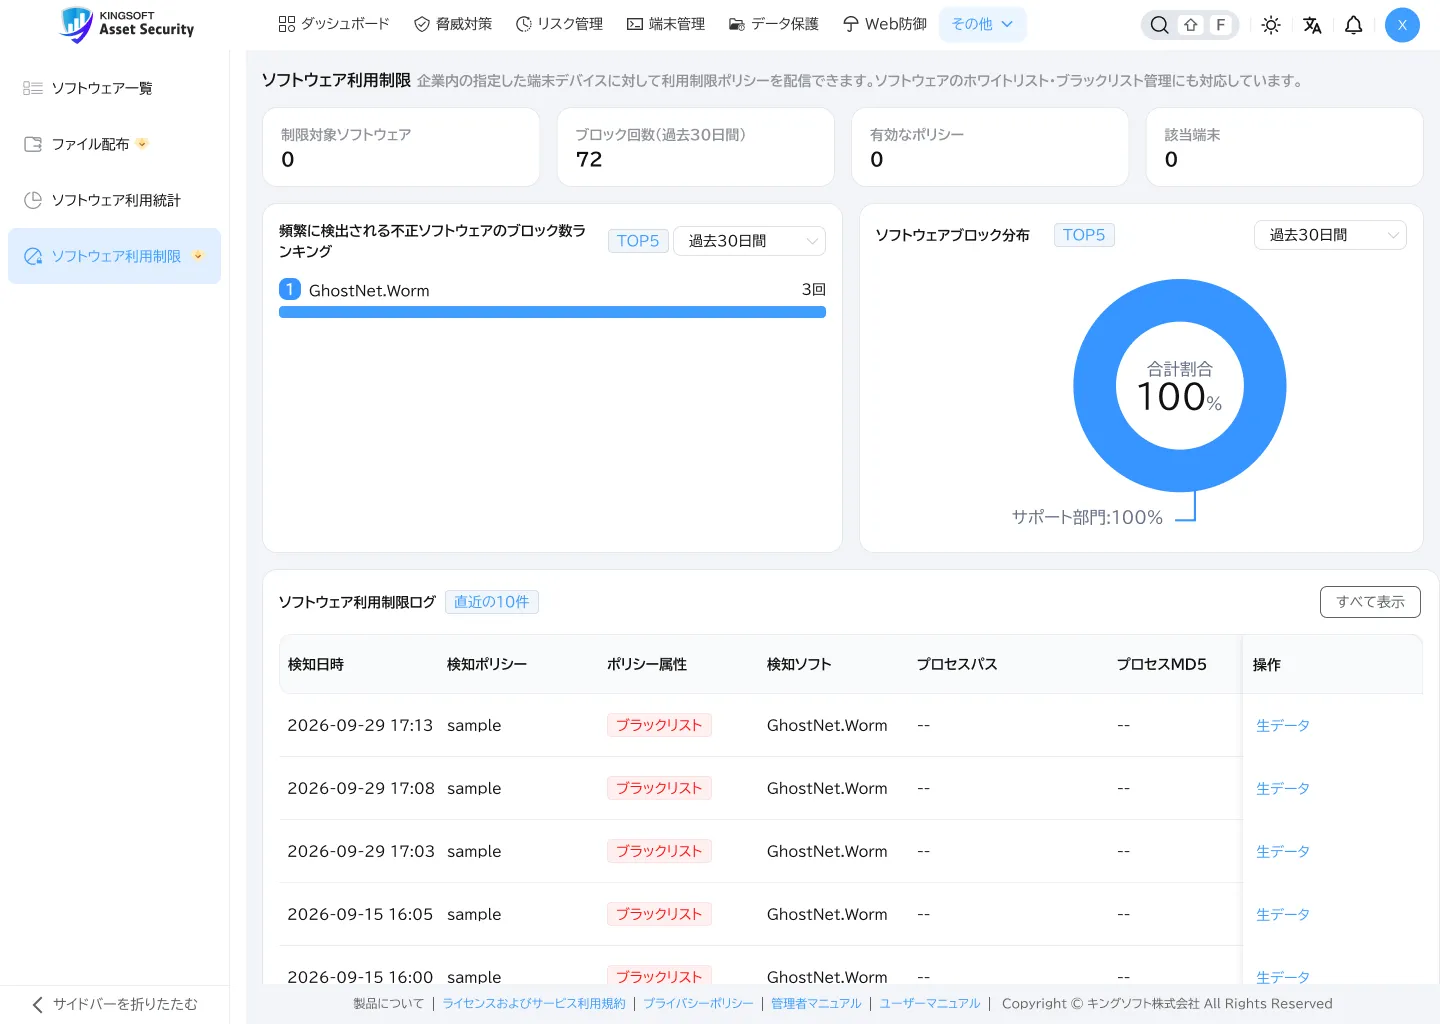Open notifications bell icon
The width and height of the screenshot is (1440, 1024).
pyautogui.click(x=1353, y=25)
